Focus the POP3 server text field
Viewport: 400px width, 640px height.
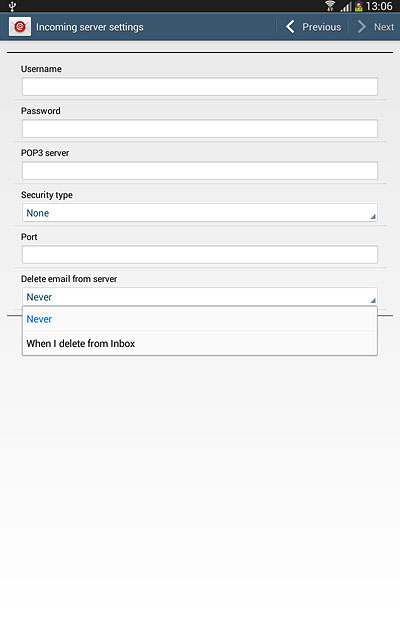pyautogui.click(x=200, y=171)
